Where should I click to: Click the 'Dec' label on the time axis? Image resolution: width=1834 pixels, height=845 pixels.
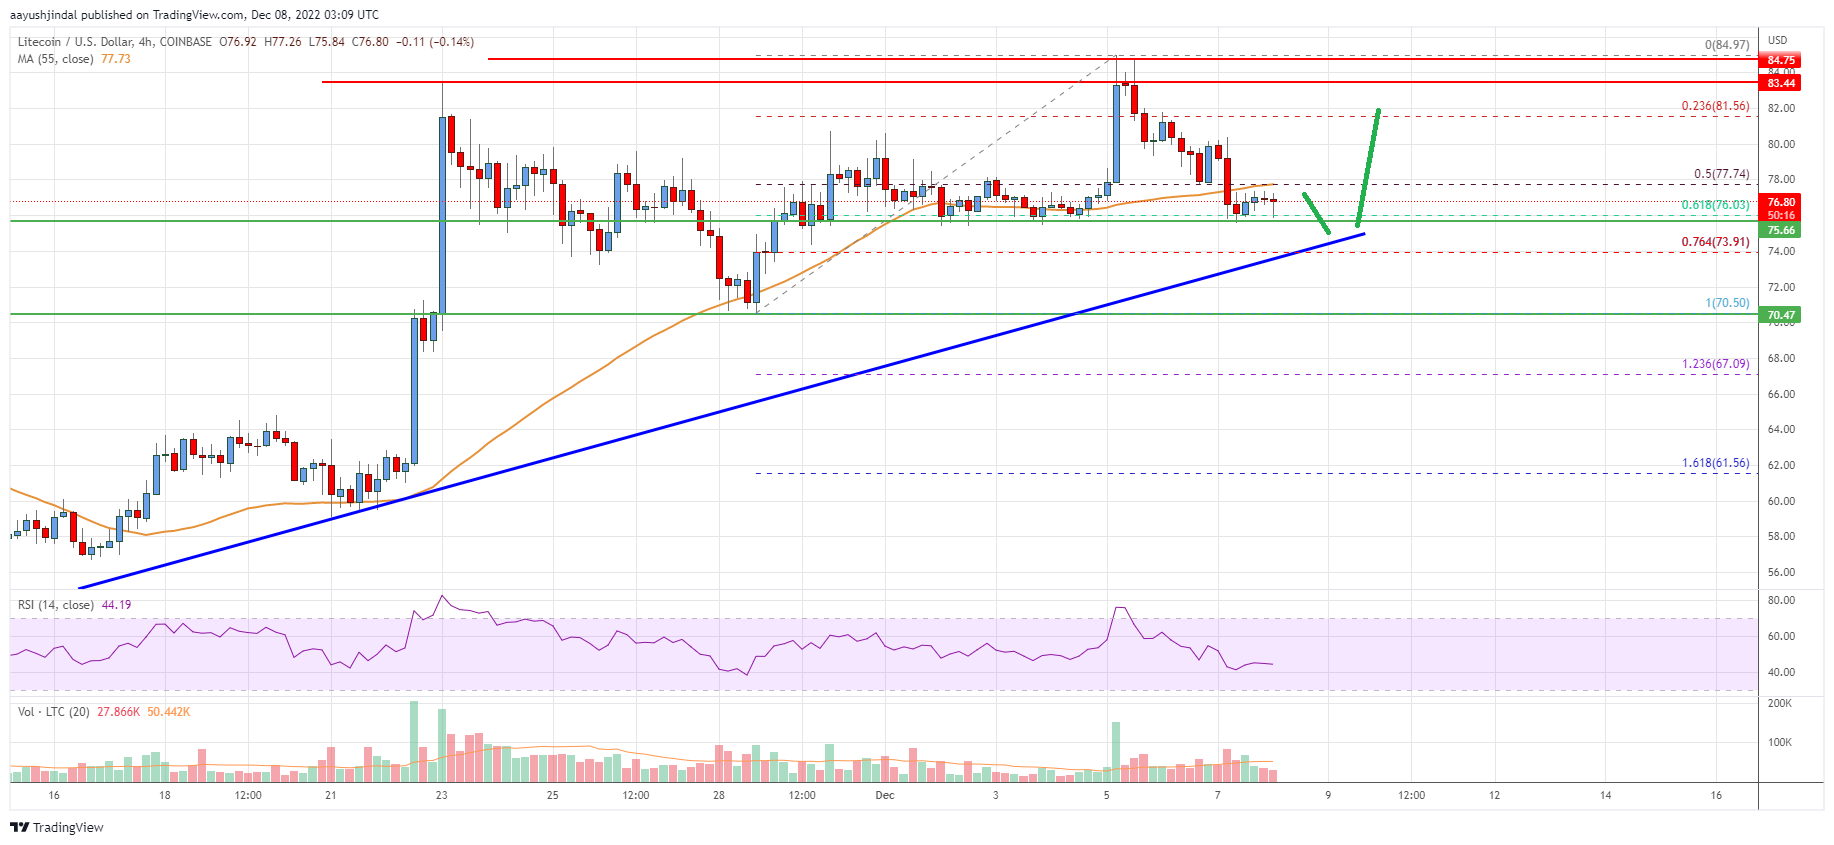point(885,796)
